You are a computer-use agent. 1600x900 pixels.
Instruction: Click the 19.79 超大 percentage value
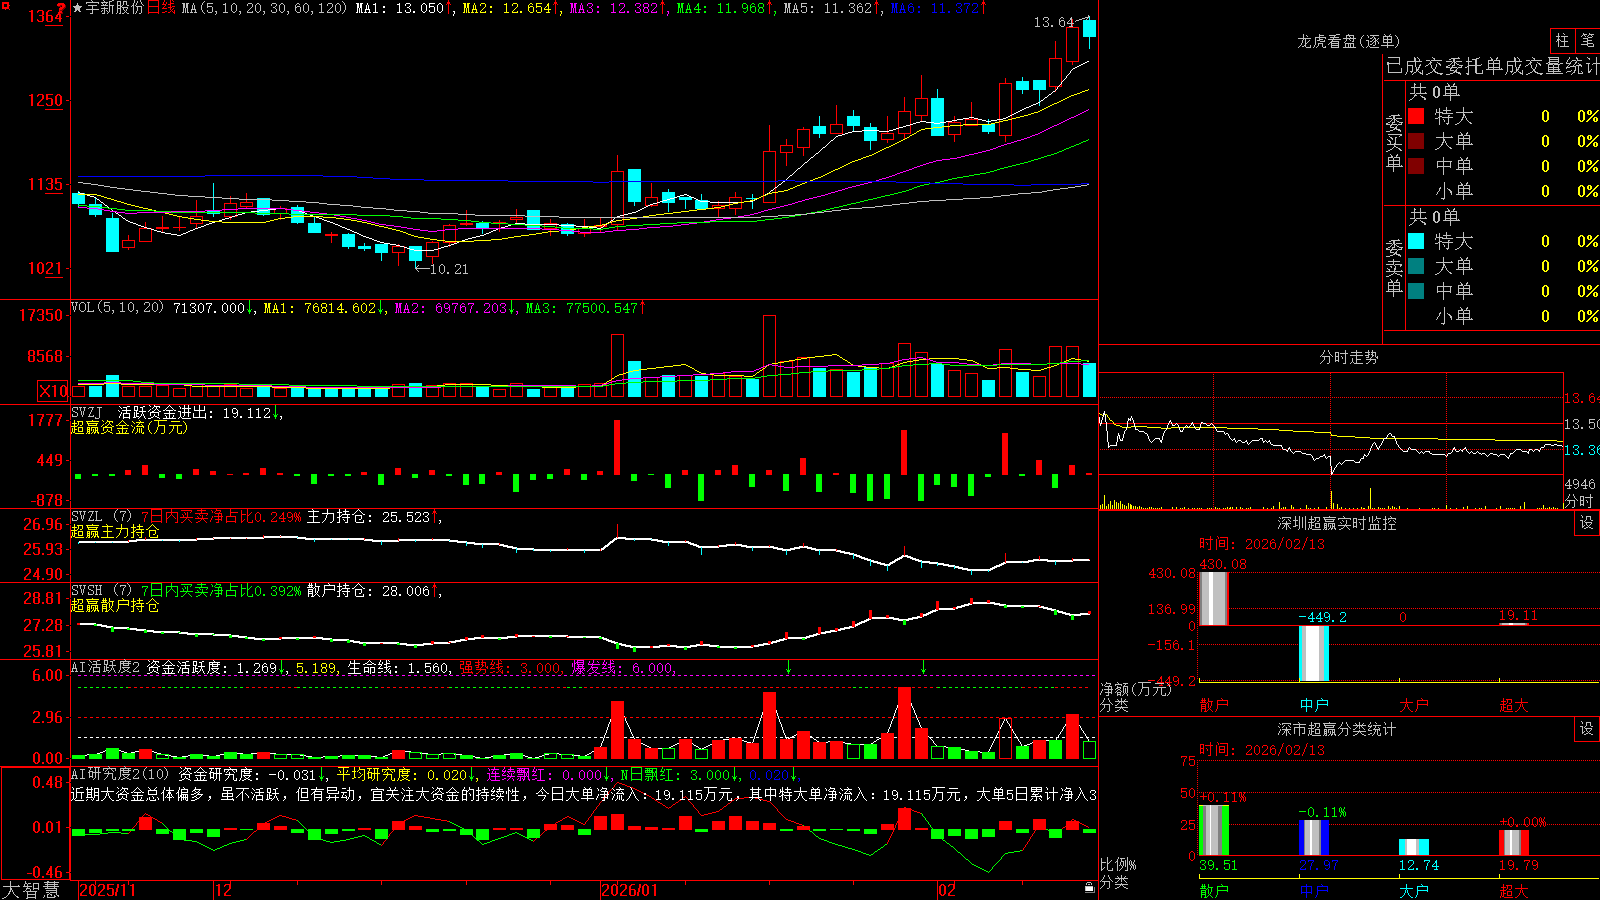1518,865
